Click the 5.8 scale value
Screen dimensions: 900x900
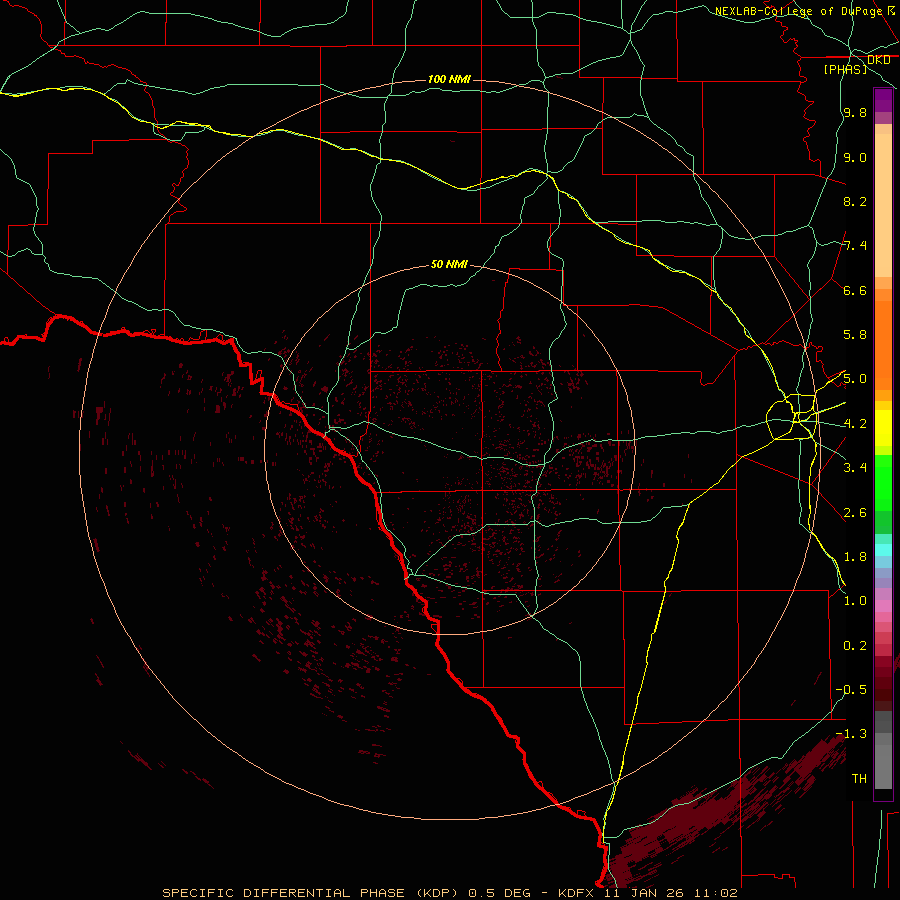[855, 335]
